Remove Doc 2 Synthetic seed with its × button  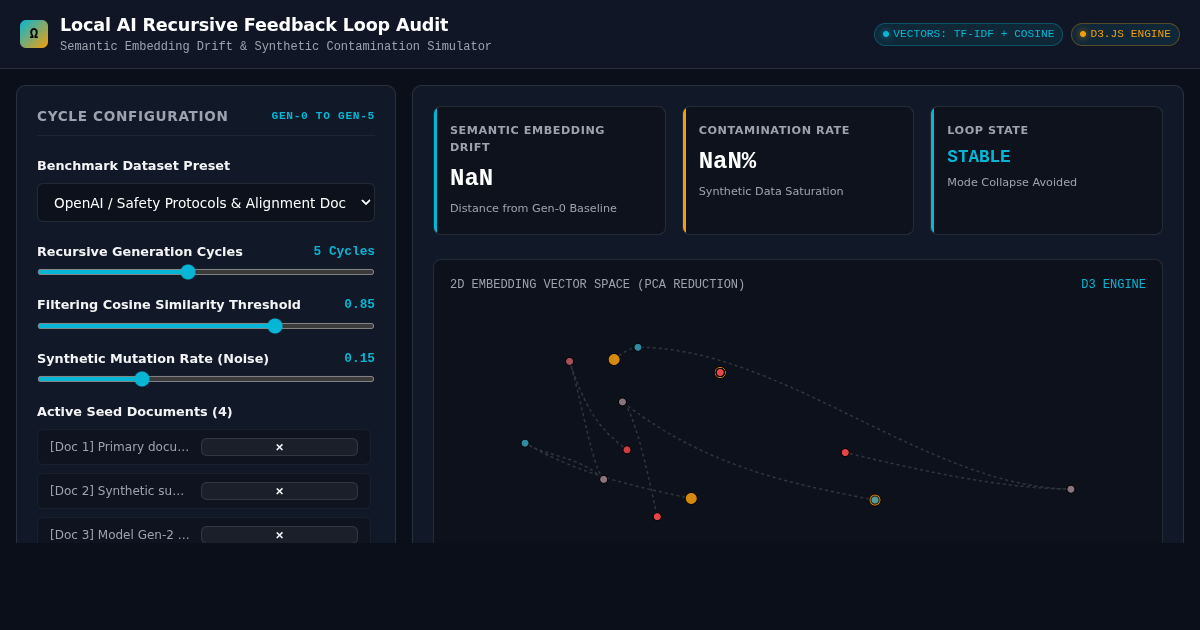[x=279, y=491]
